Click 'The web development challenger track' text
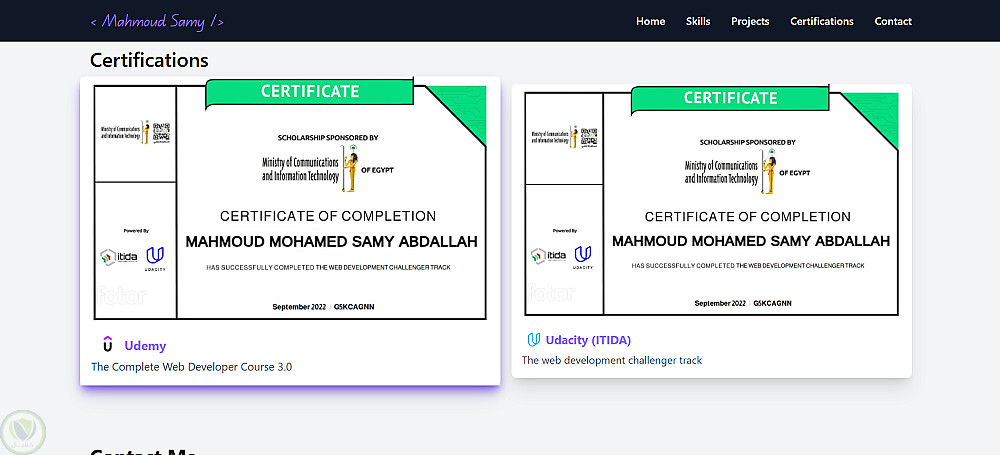Screen dimensions: 1000x455 [612, 361]
